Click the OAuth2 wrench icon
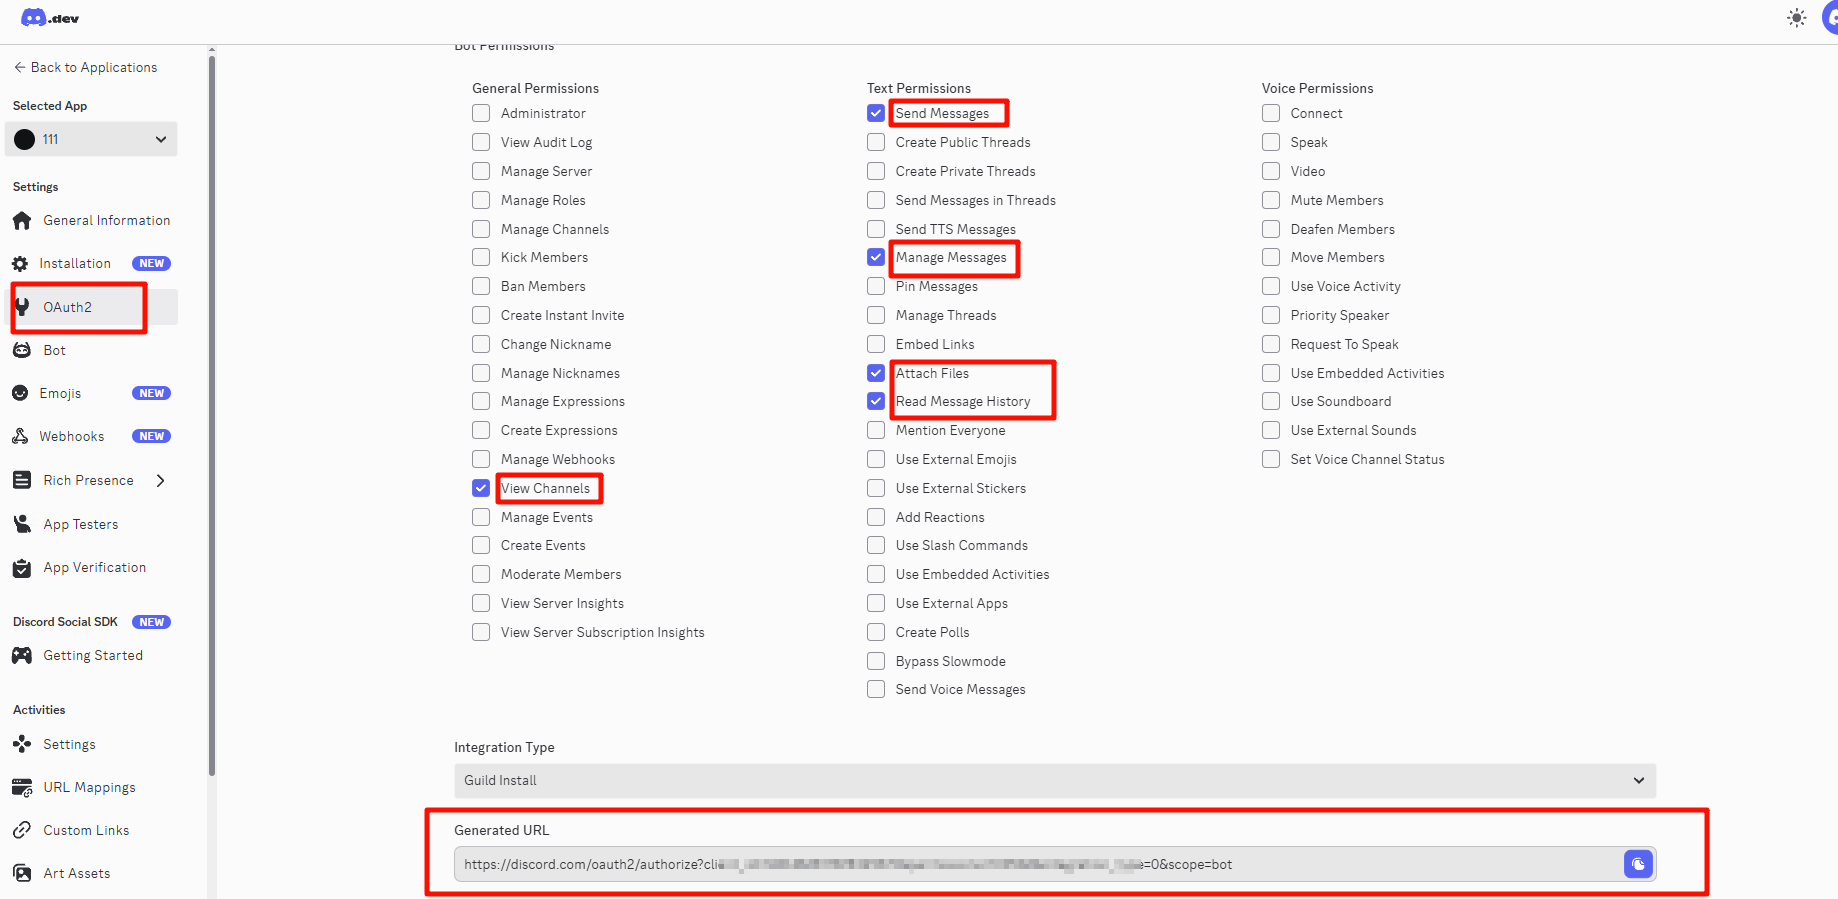1838x899 pixels. [x=22, y=307]
